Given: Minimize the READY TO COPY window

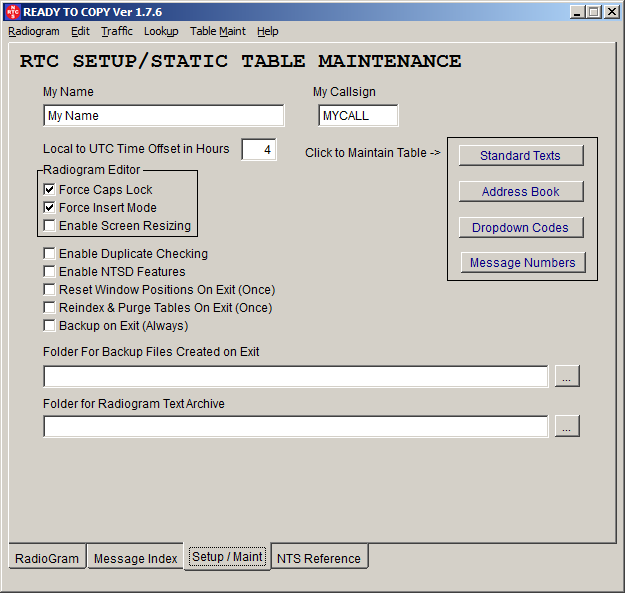Looking at the screenshot, I should pos(576,12).
